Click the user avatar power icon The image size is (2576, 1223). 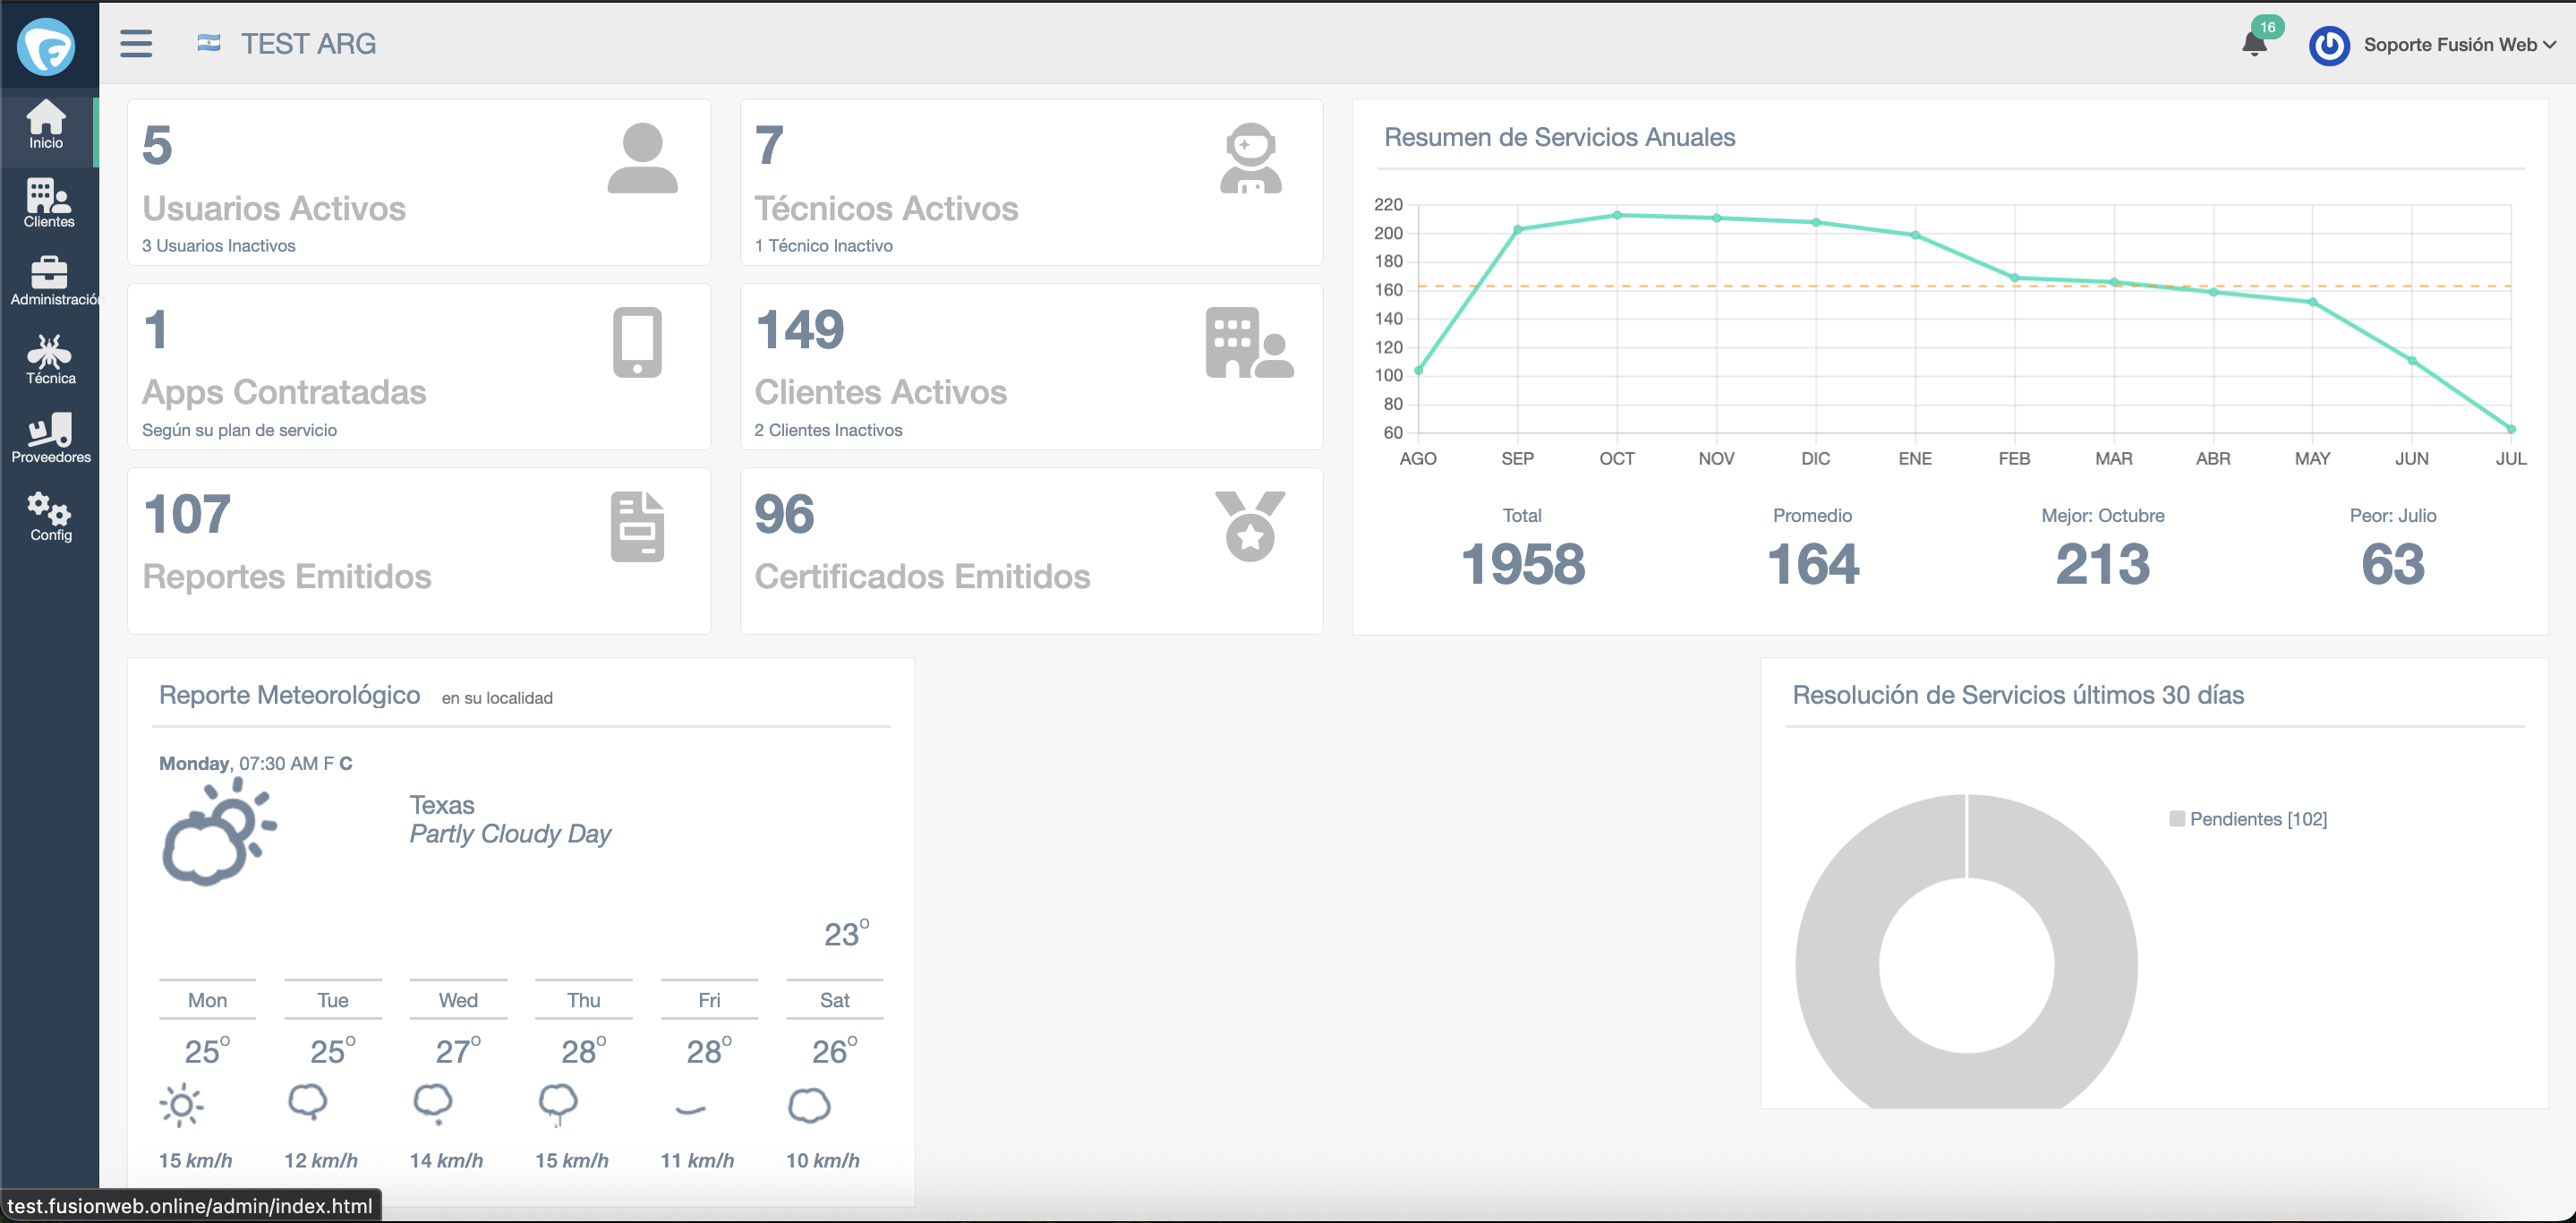click(2329, 45)
